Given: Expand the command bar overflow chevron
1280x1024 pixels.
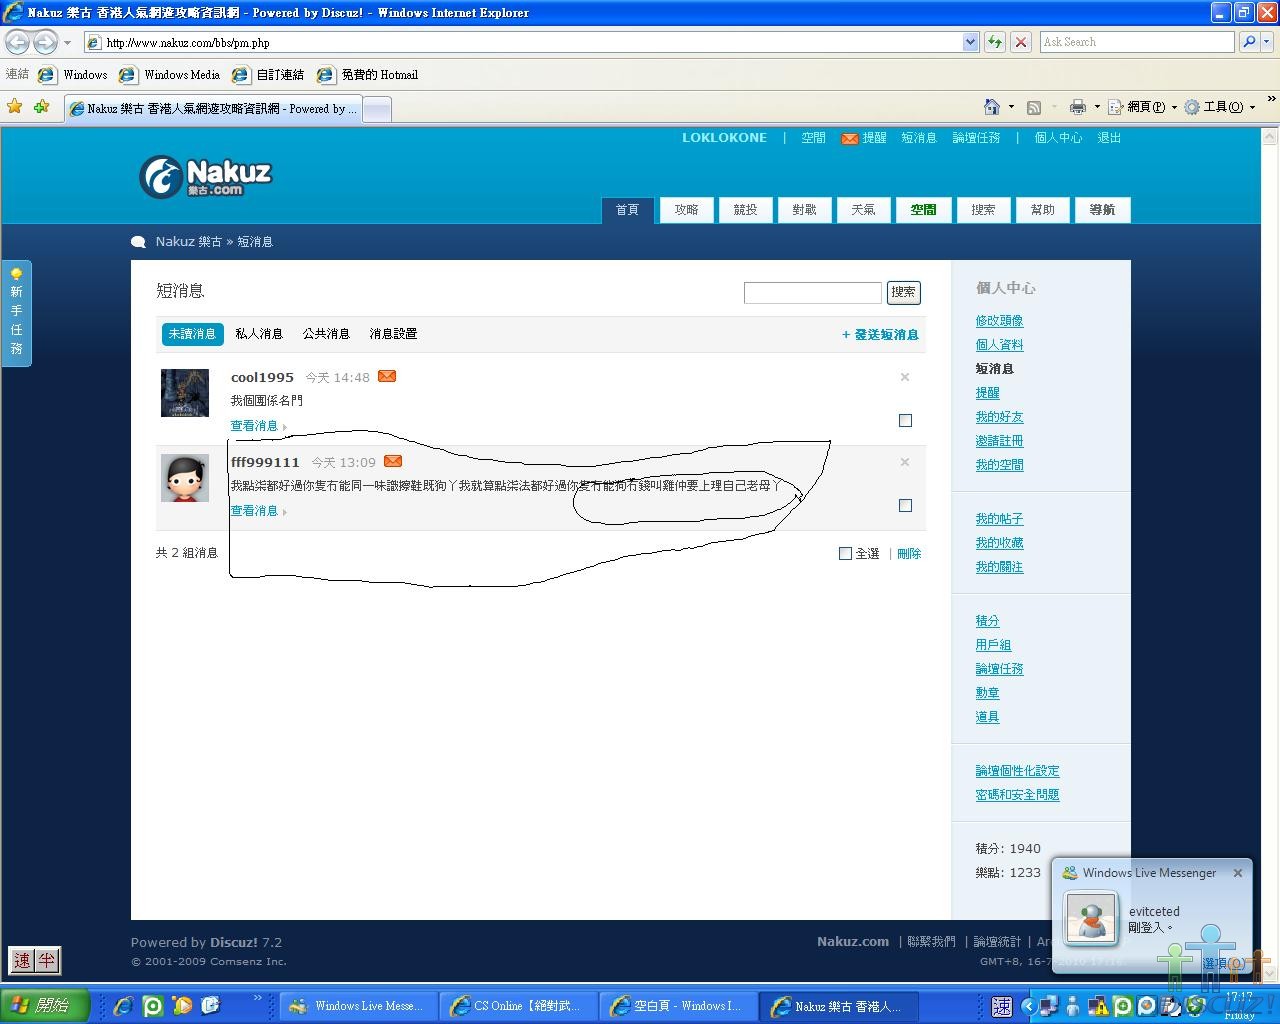Looking at the screenshot, I should pos(1271,99).
